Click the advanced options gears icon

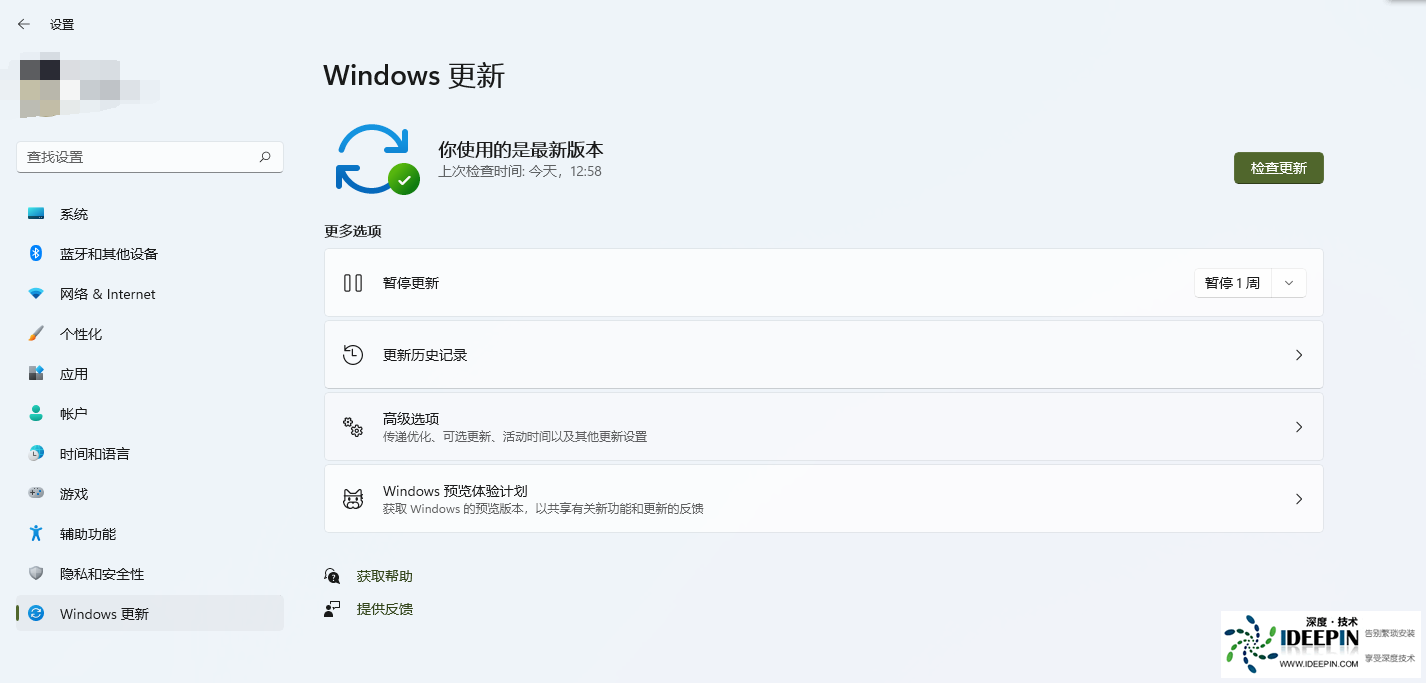[353, 427]
